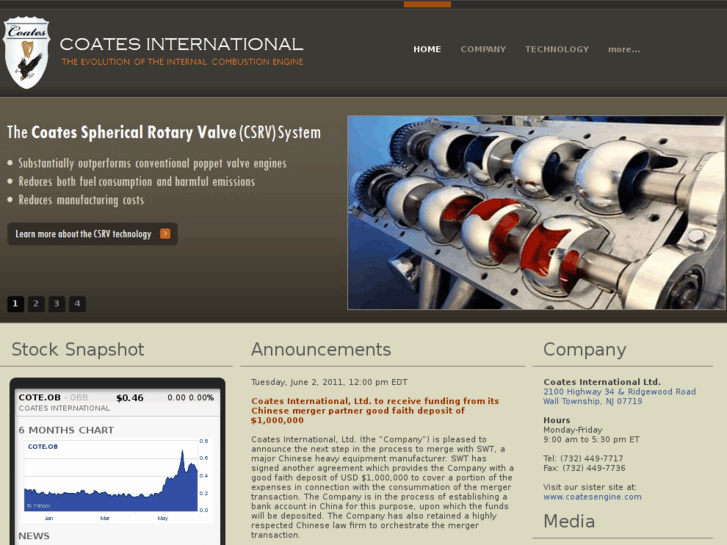Open the 2100 Highway 34 address link
This screenshot has width=727, height=545.
click(x=619, y=391)
